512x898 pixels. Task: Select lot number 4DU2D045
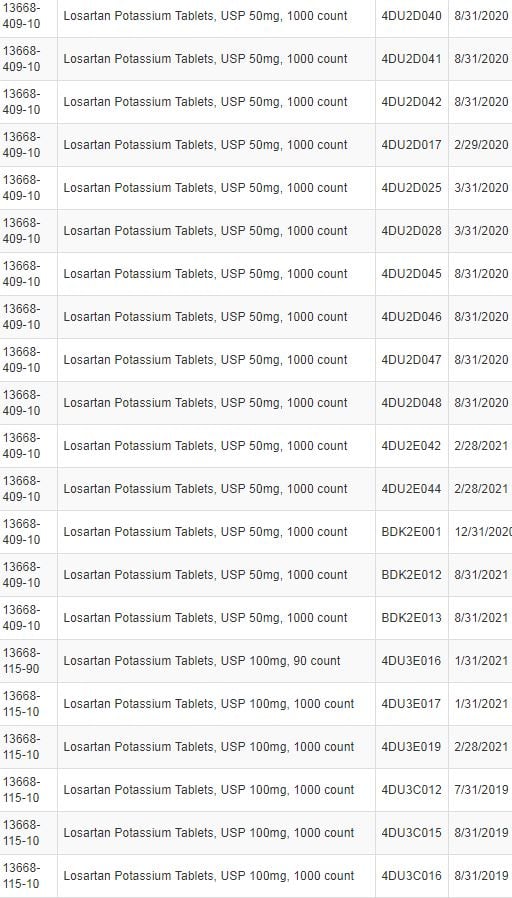[411, 274]
